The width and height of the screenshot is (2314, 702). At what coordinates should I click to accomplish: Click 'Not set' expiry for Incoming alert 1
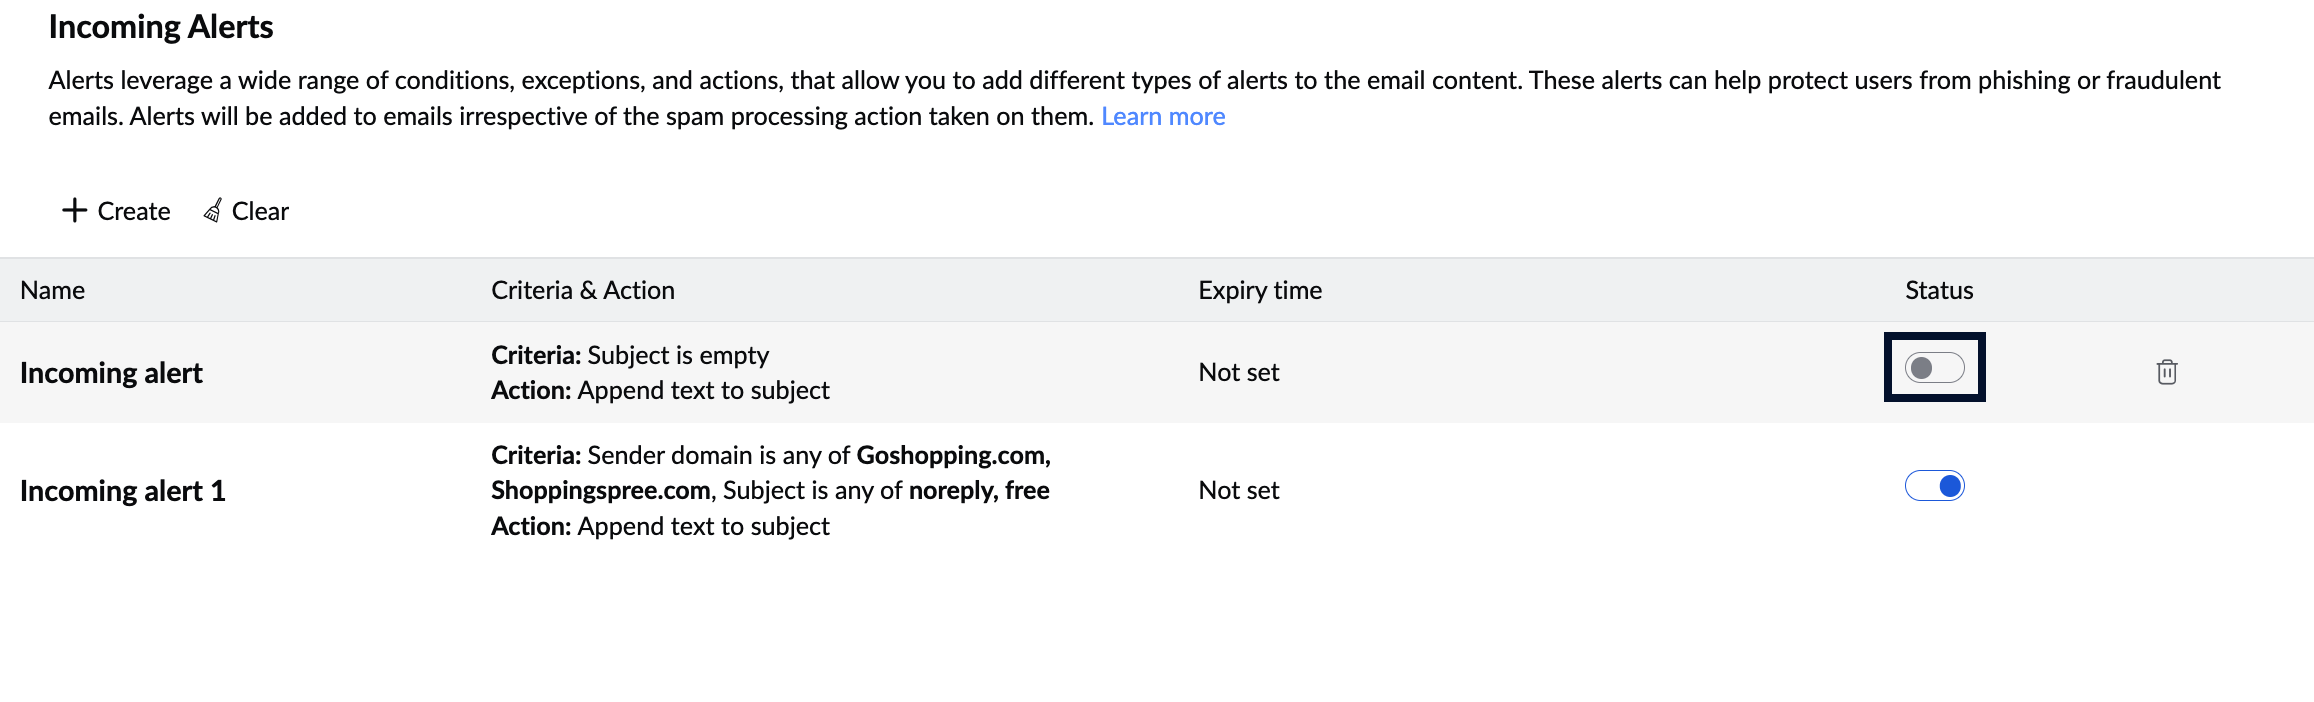[1239, 490]
